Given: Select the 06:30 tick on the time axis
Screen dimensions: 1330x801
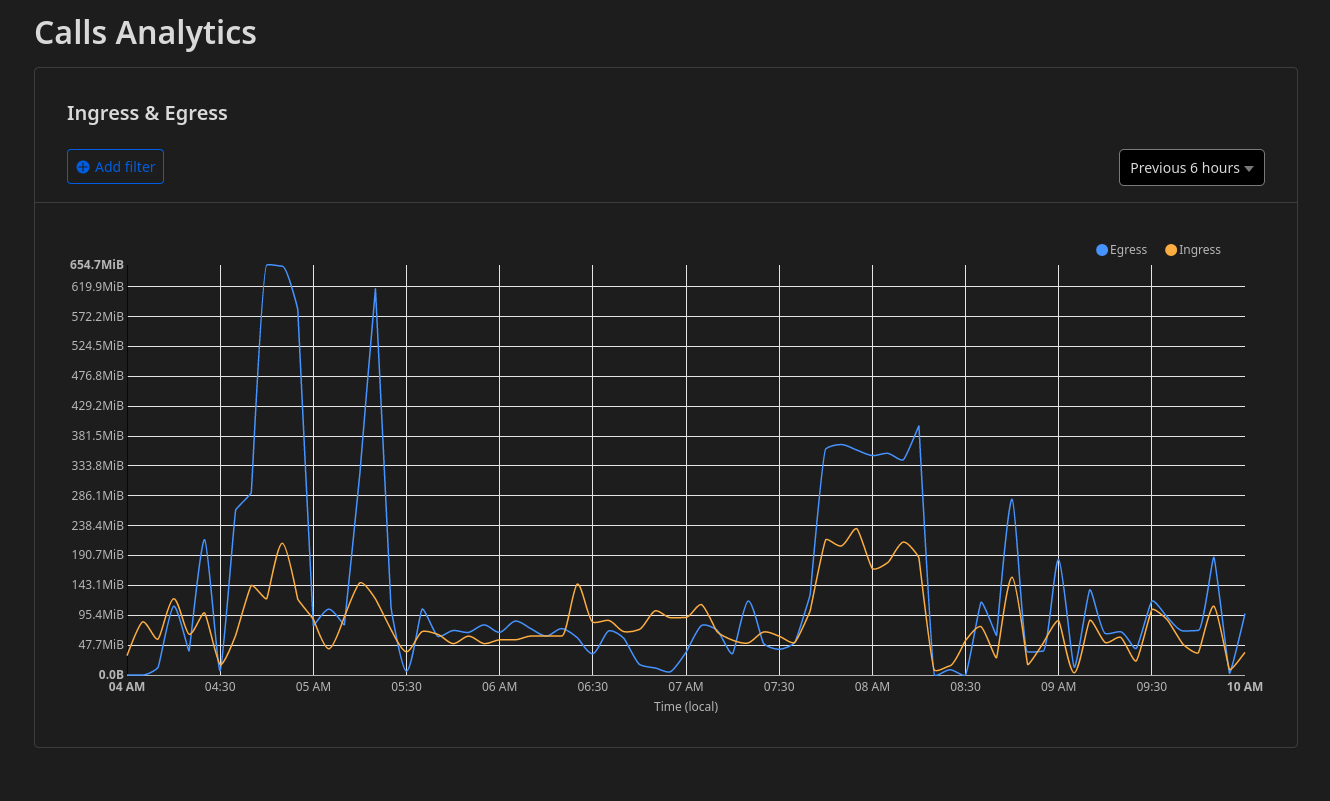Looking at the screenshot, I should point(592,687).
